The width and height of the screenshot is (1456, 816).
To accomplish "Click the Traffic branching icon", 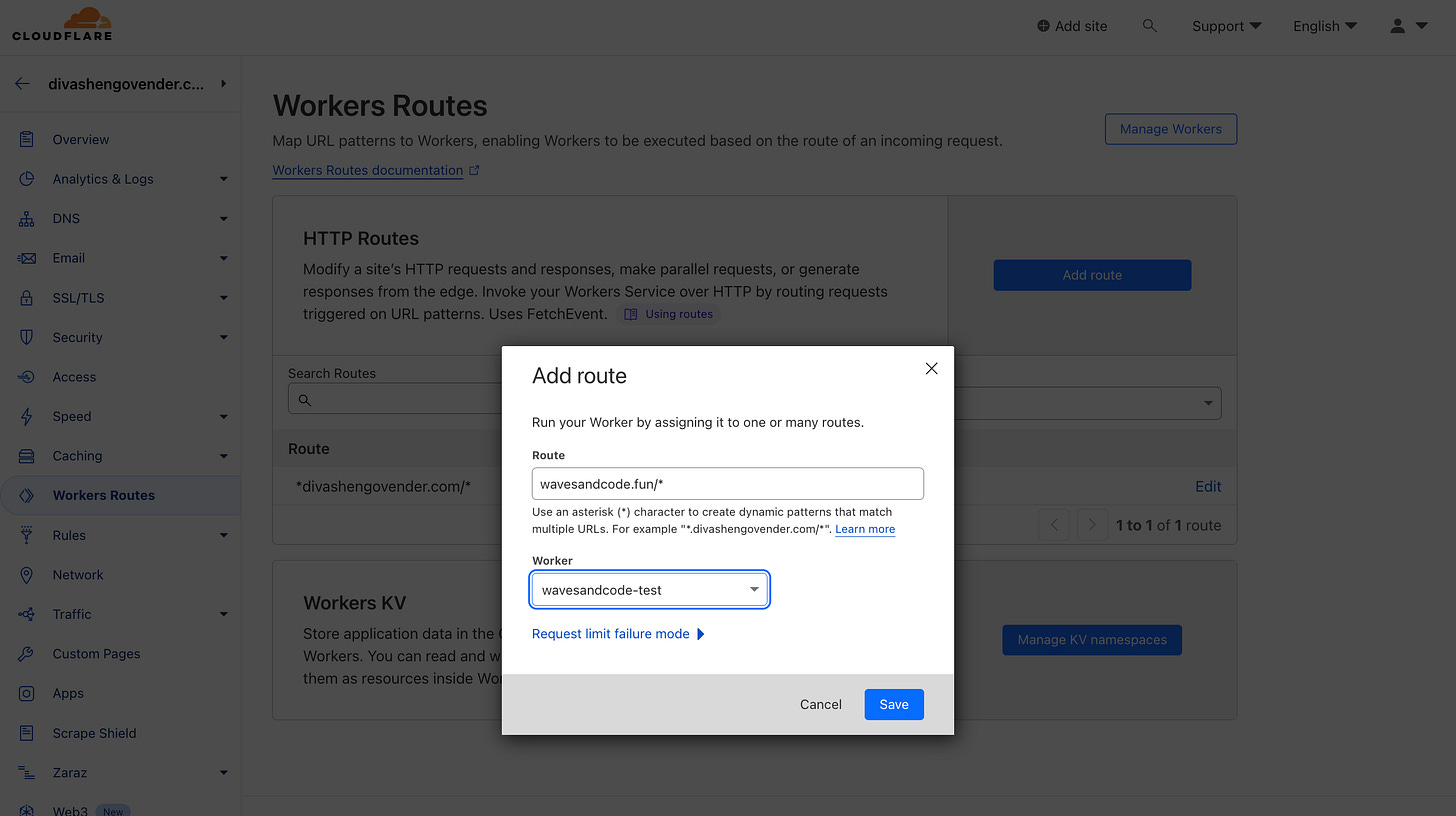I will (27, 614).
